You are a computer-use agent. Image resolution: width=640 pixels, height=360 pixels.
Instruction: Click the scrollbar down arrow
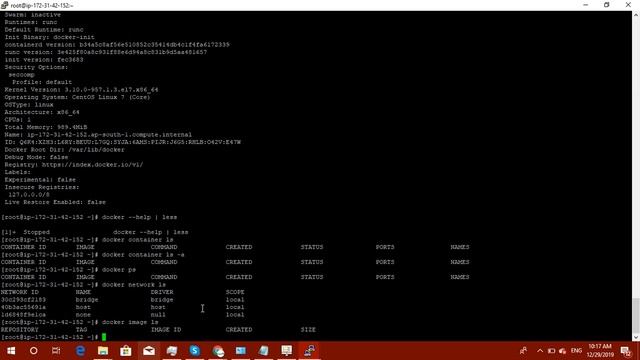click(636, 338)
